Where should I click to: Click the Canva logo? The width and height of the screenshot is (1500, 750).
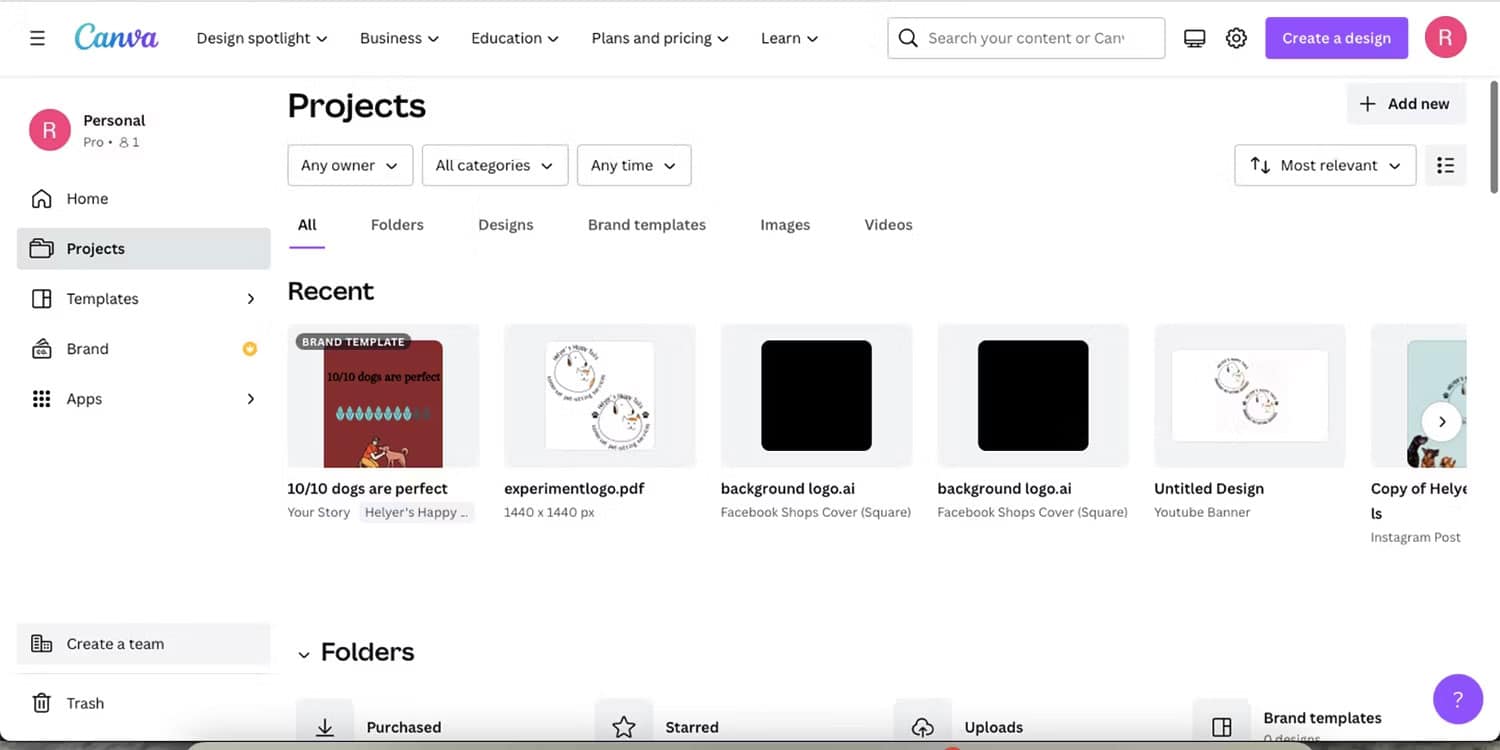(115, 37)
